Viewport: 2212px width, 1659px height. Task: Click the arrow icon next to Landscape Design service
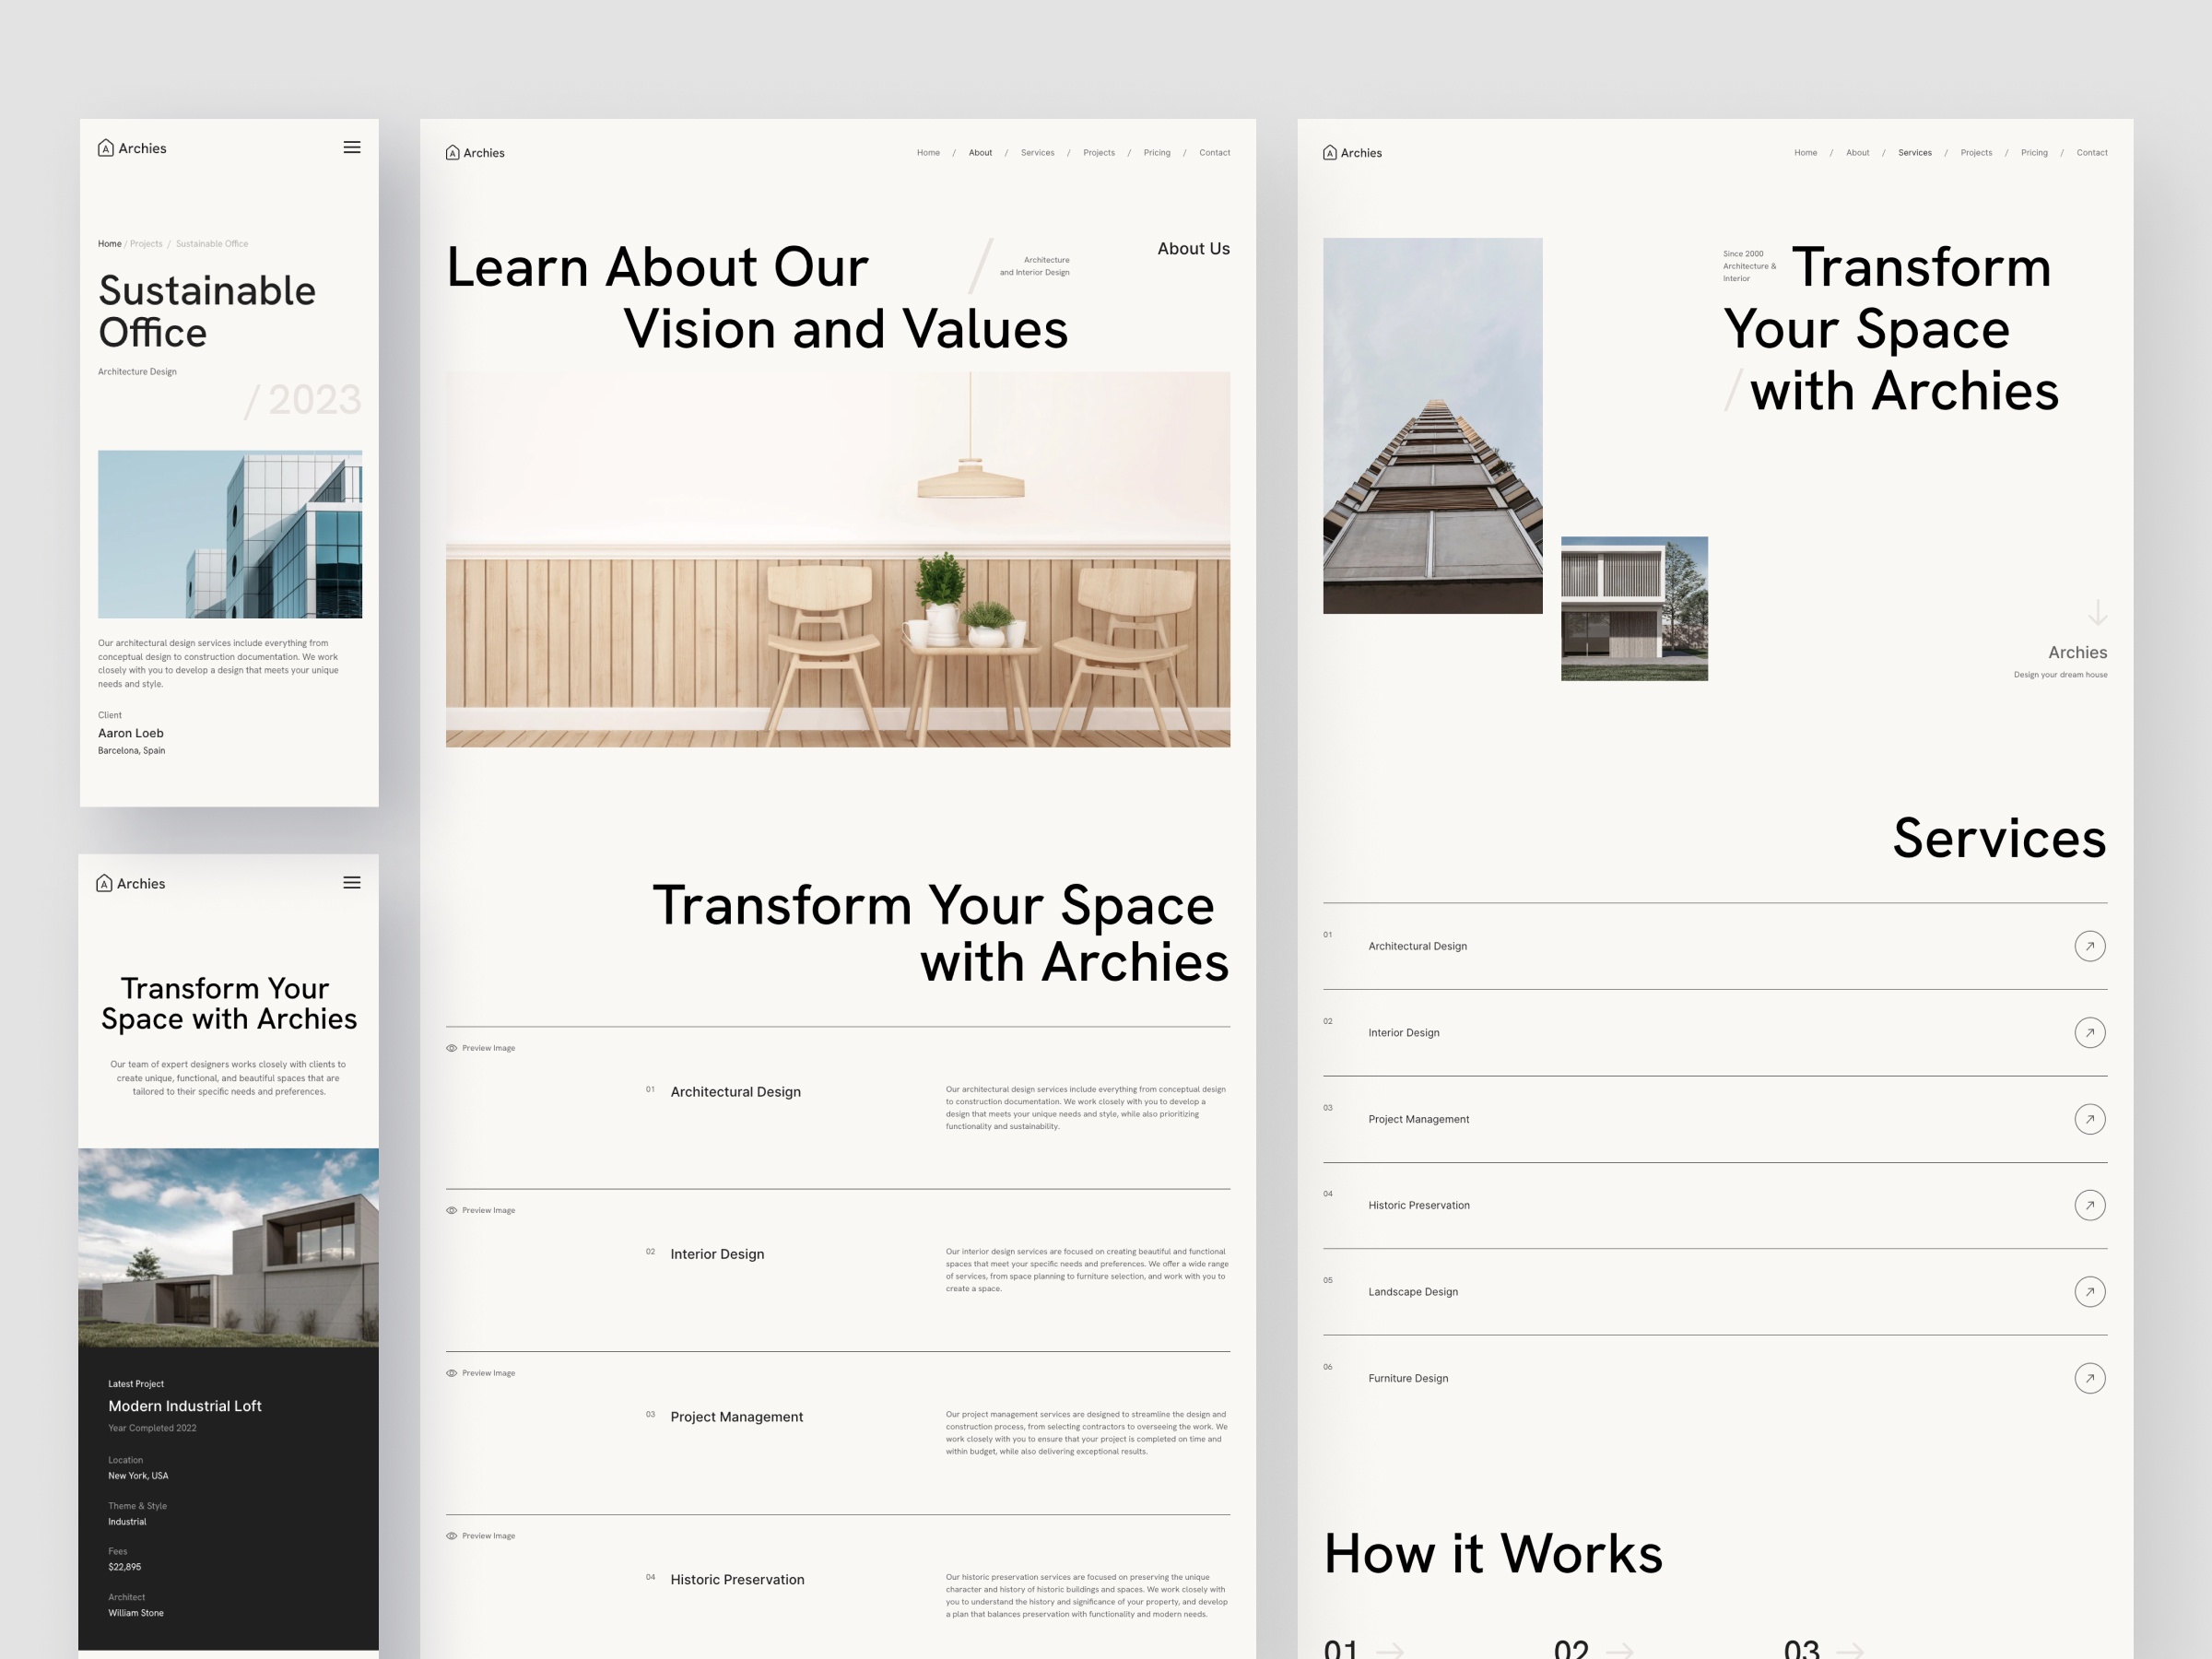pos(2089,1292)
